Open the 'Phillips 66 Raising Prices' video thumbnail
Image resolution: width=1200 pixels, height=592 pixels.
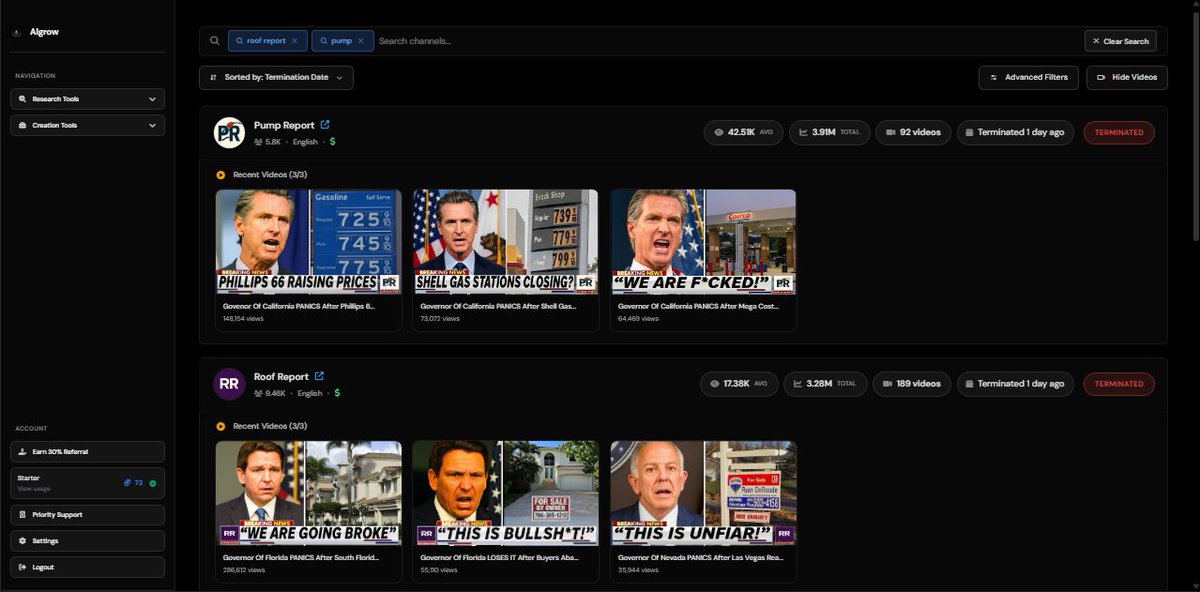pos(308,241)
